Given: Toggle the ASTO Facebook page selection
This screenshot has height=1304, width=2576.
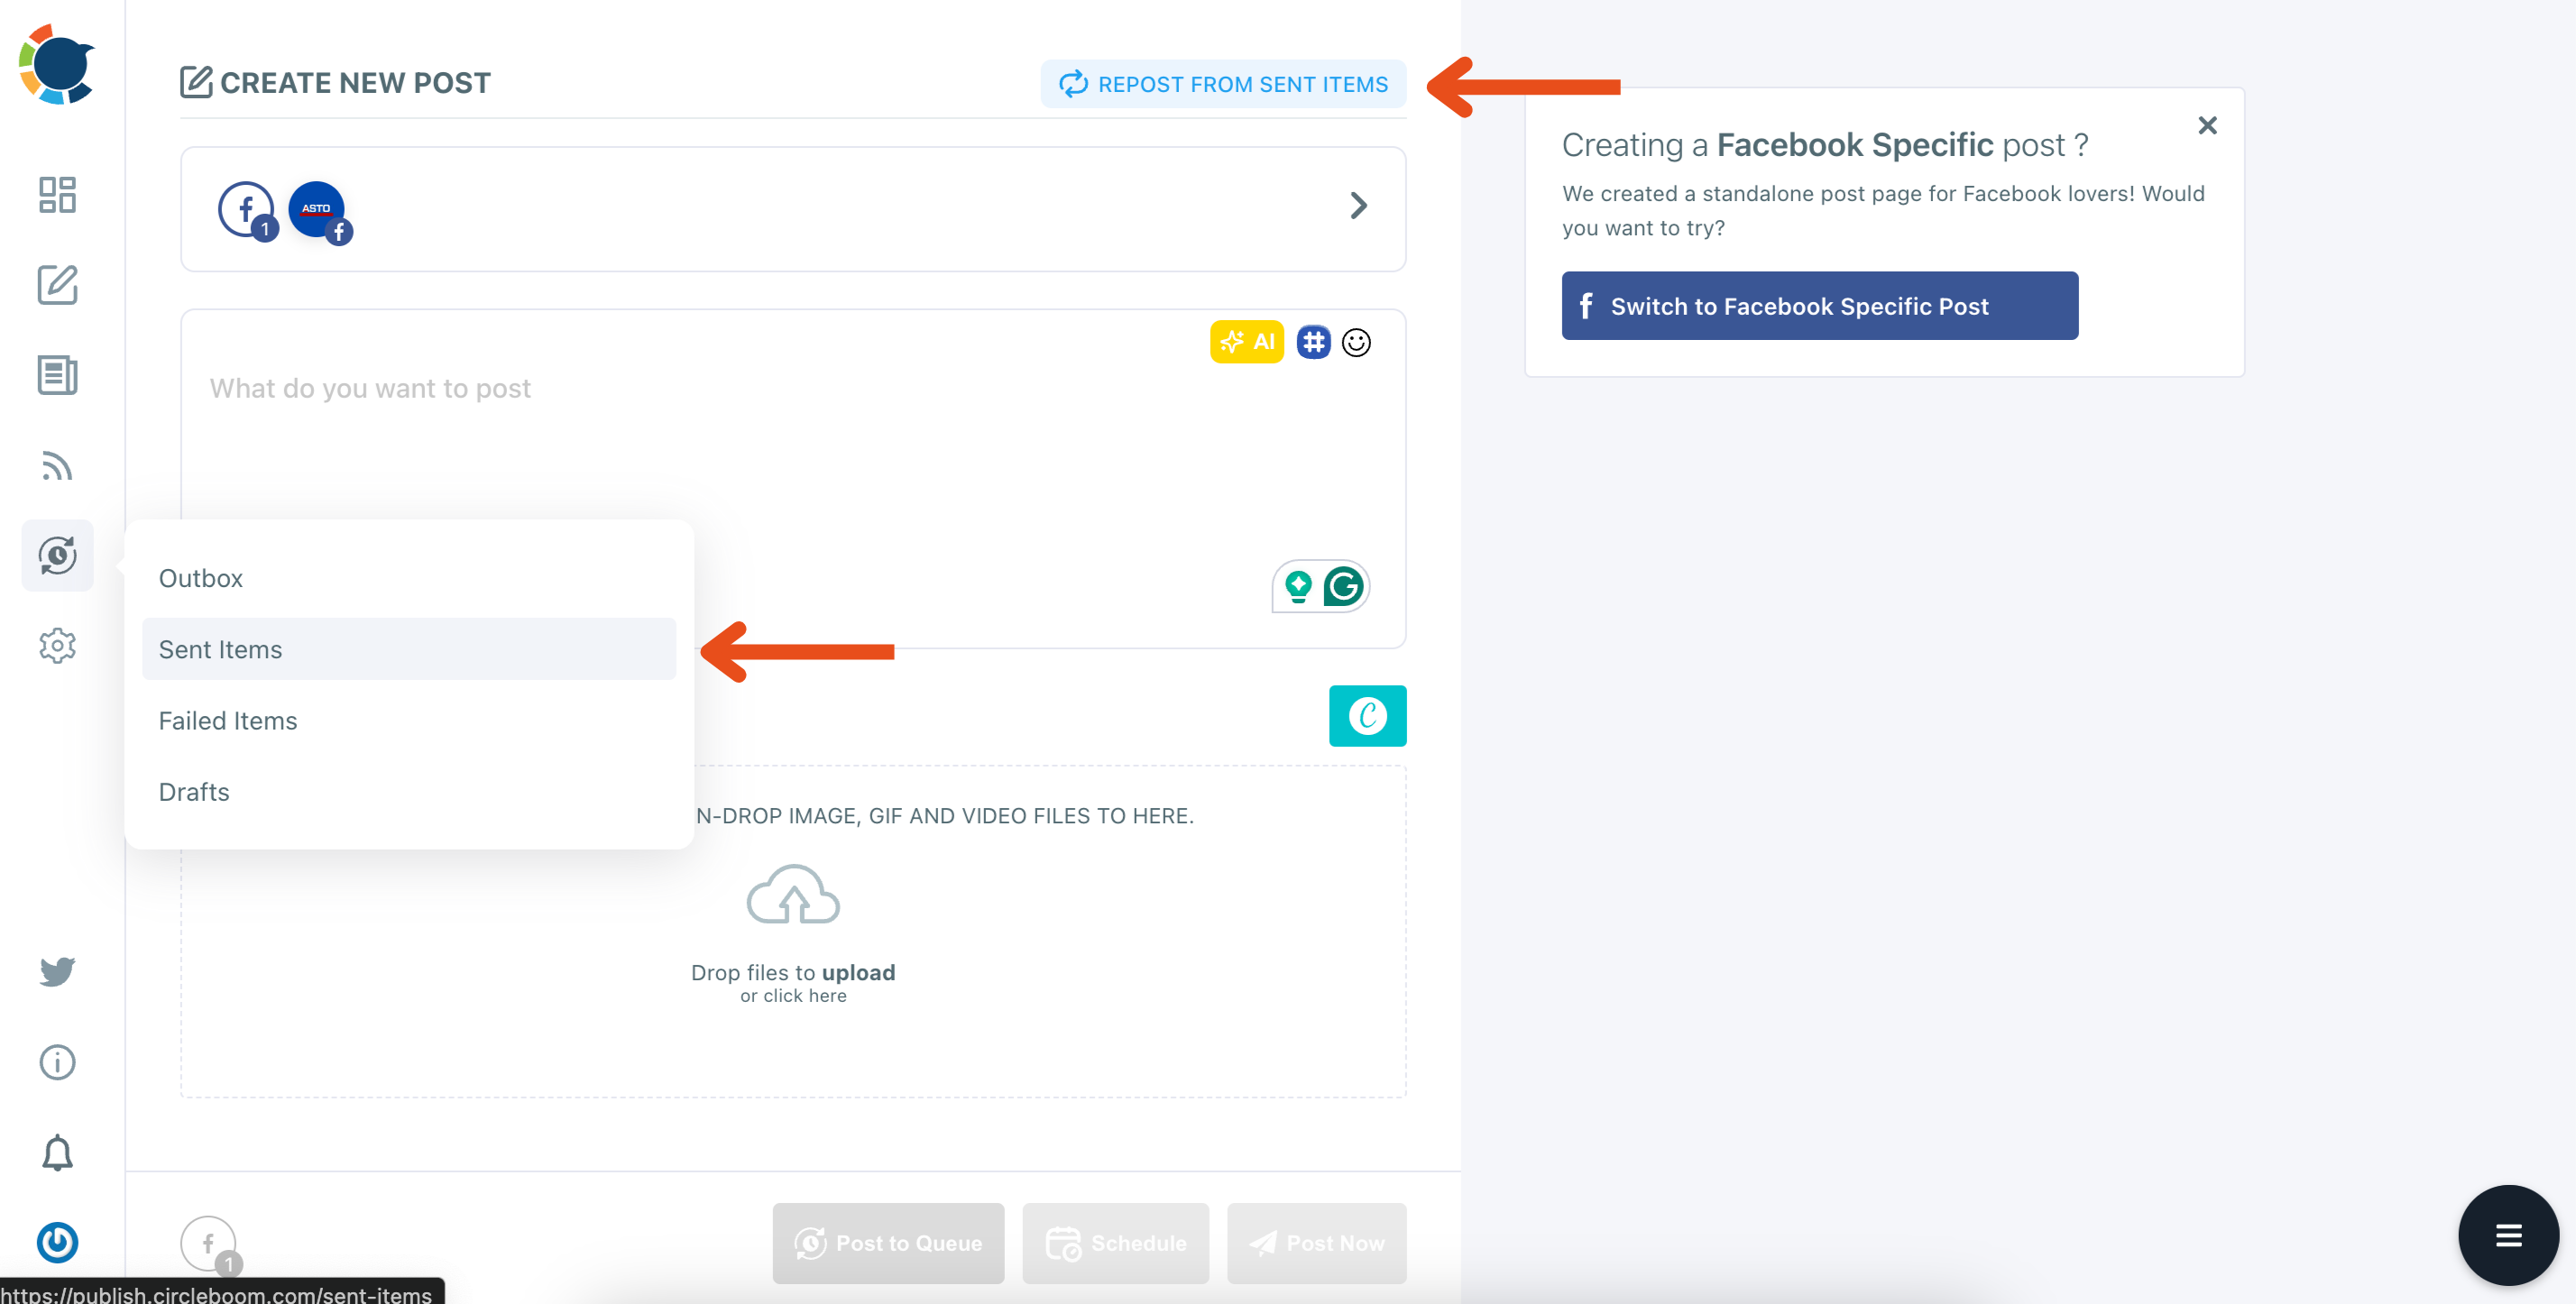Looking at the screenshot, I should [x=317, y=209].
